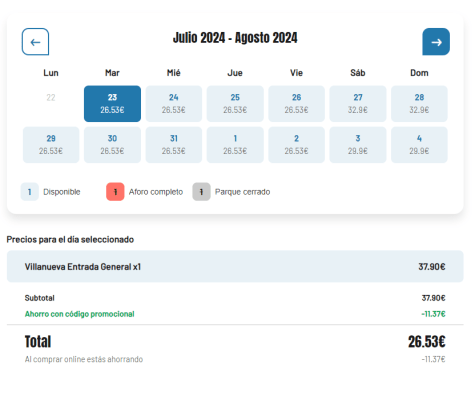Click the gray Parque cerrado swatch

click(x=201, y=192)
